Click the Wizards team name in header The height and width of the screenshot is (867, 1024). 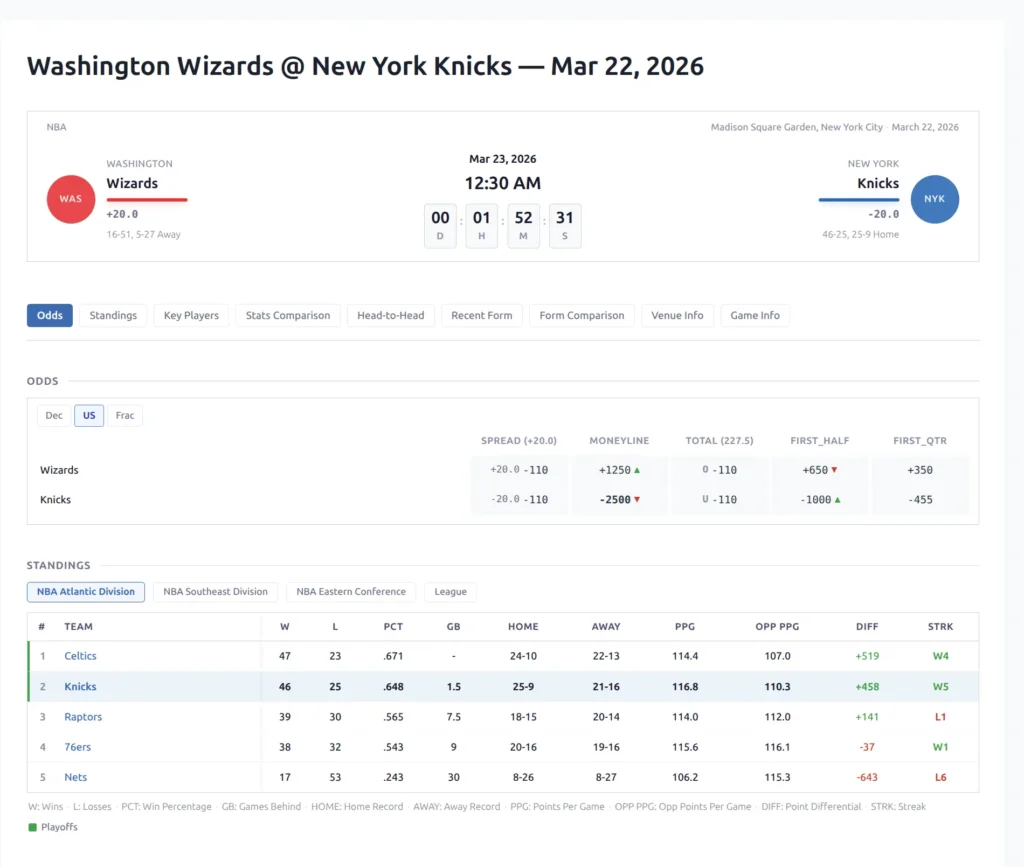pyautogui.click(x=132, y=183)
